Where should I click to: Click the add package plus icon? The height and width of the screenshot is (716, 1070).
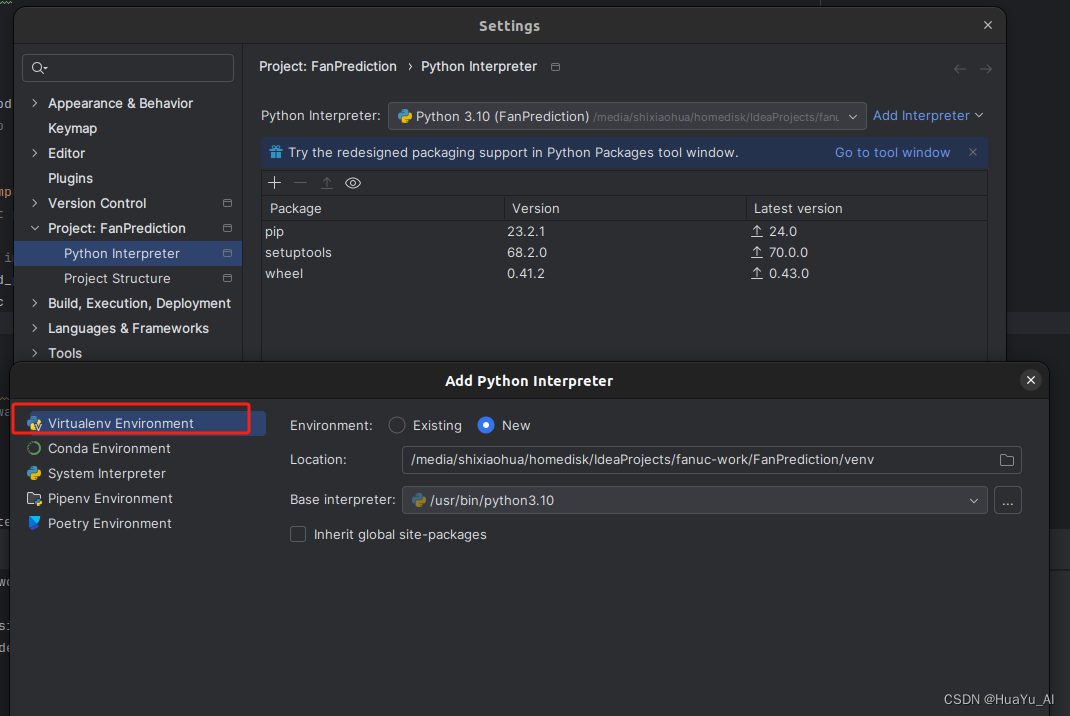click(274, 182)
